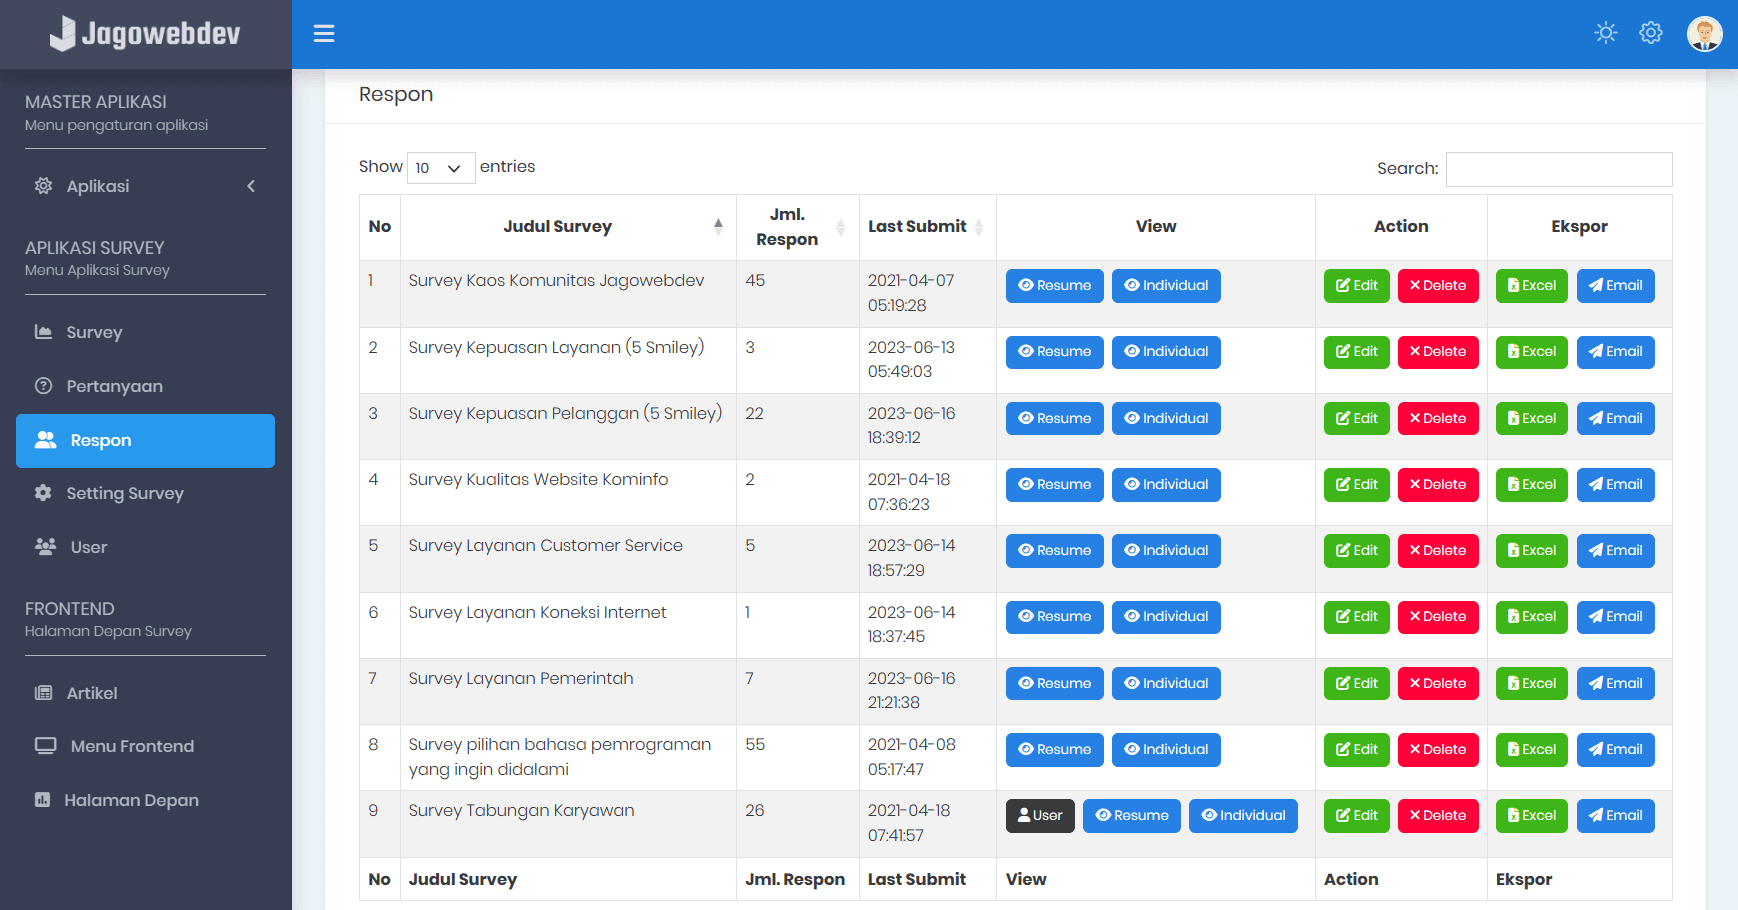Viewport: 1738px width, 910px height.
Task: Open Halaman Depan in sidebar
Action: [x=145, y=800]
